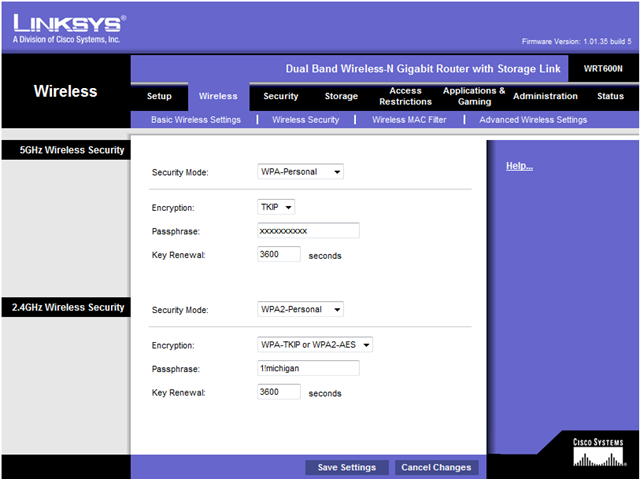Click the 2.4GHz Passphrase field with 1!michigan

click(308, 368)
